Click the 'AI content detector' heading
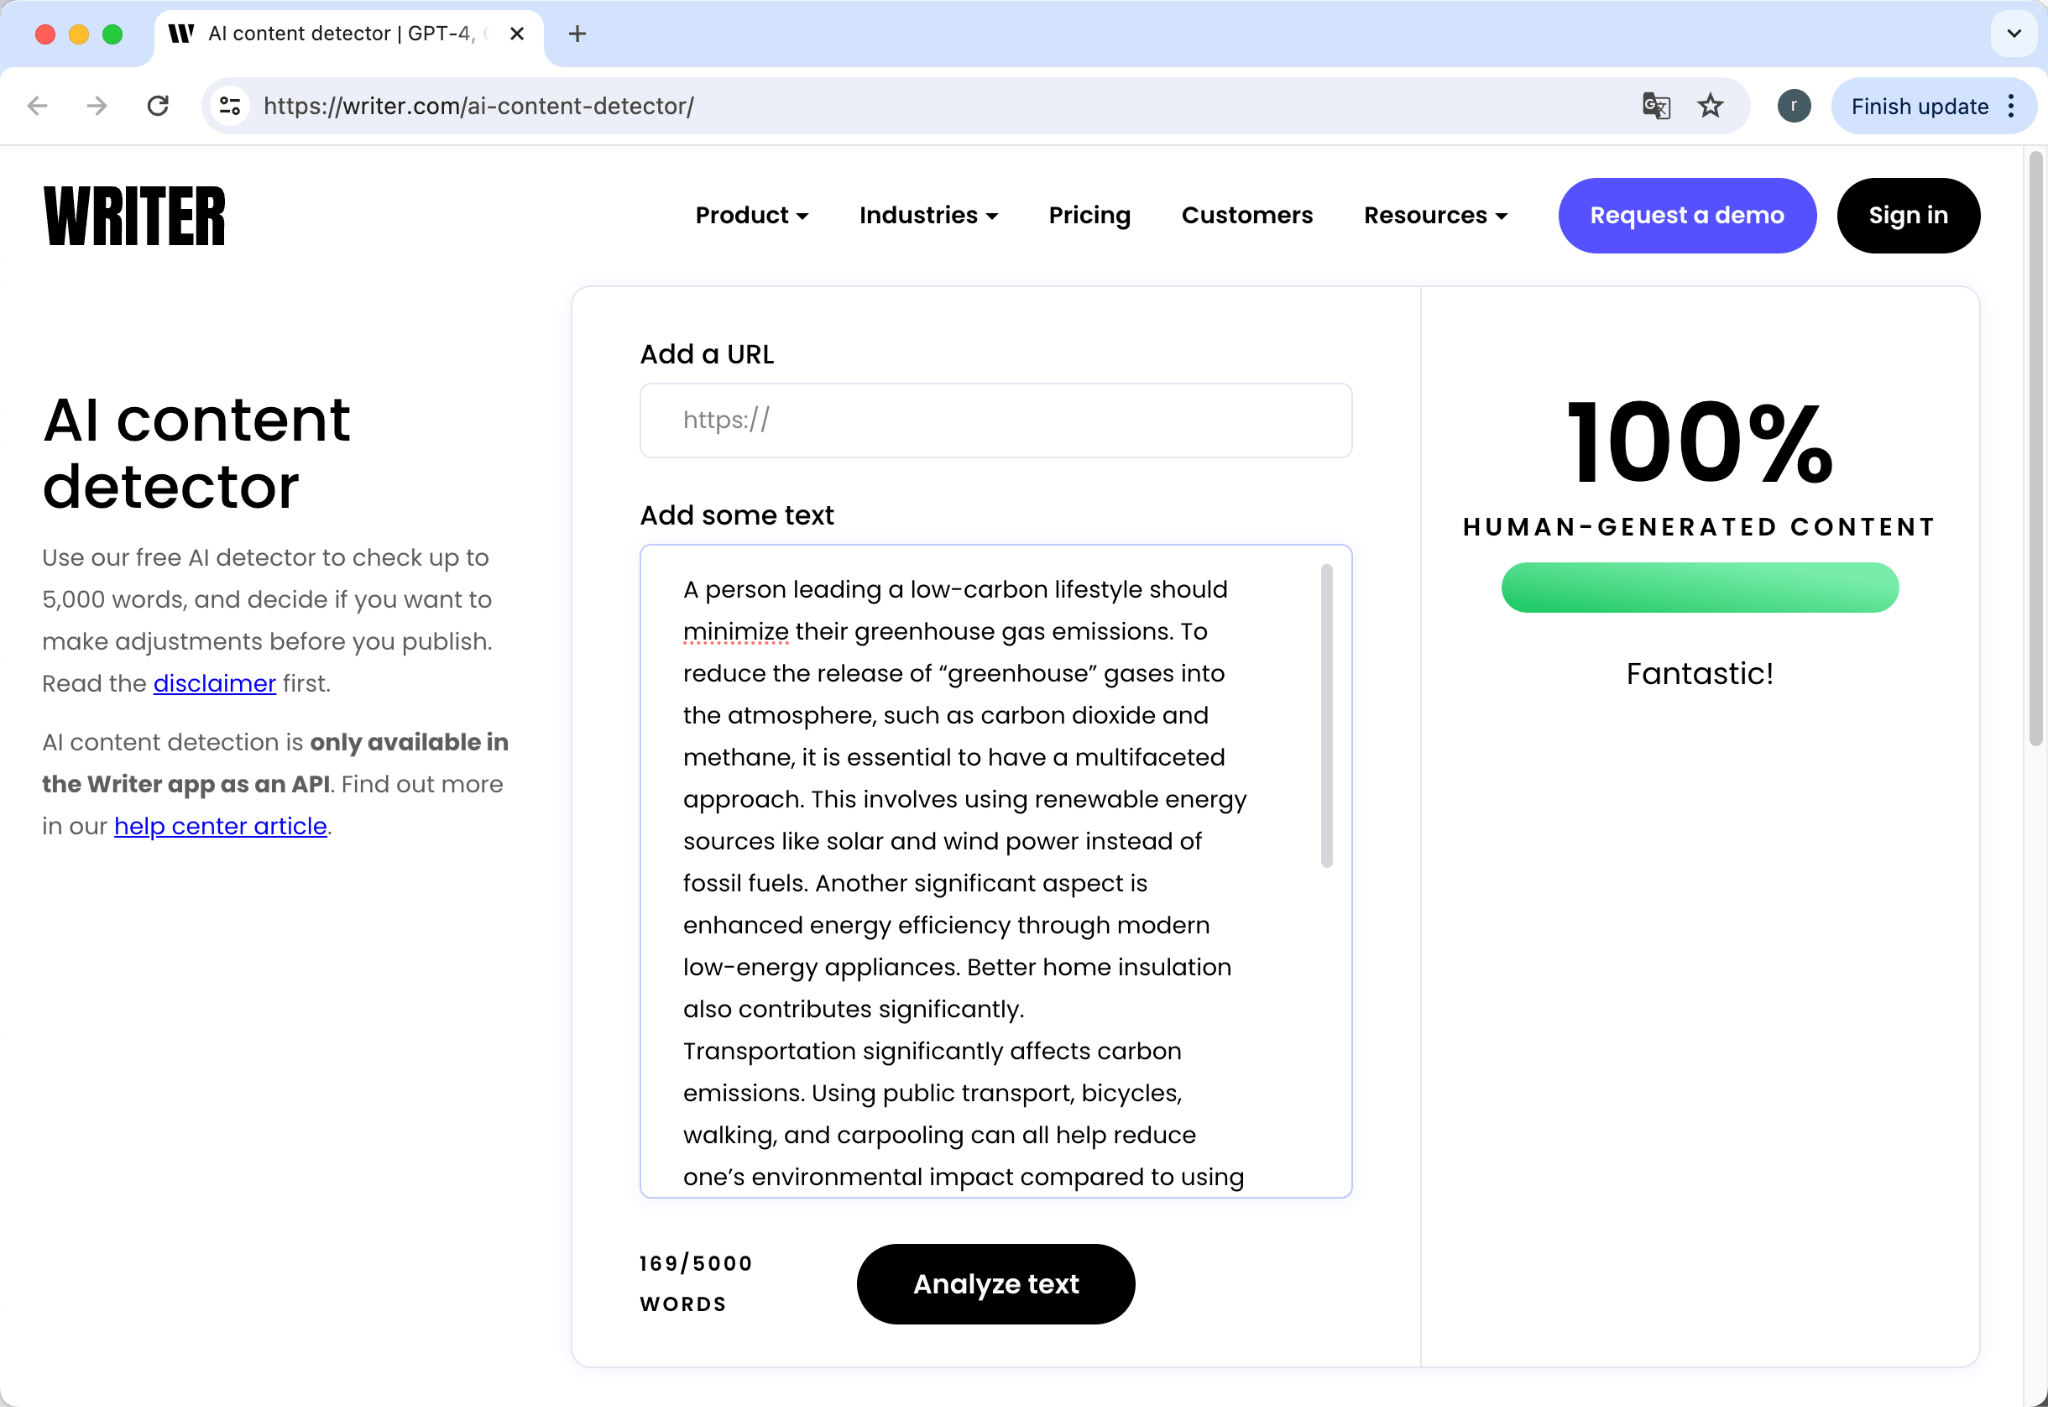The width and height of the screenshot is (2048, 1407). [197, 452]
